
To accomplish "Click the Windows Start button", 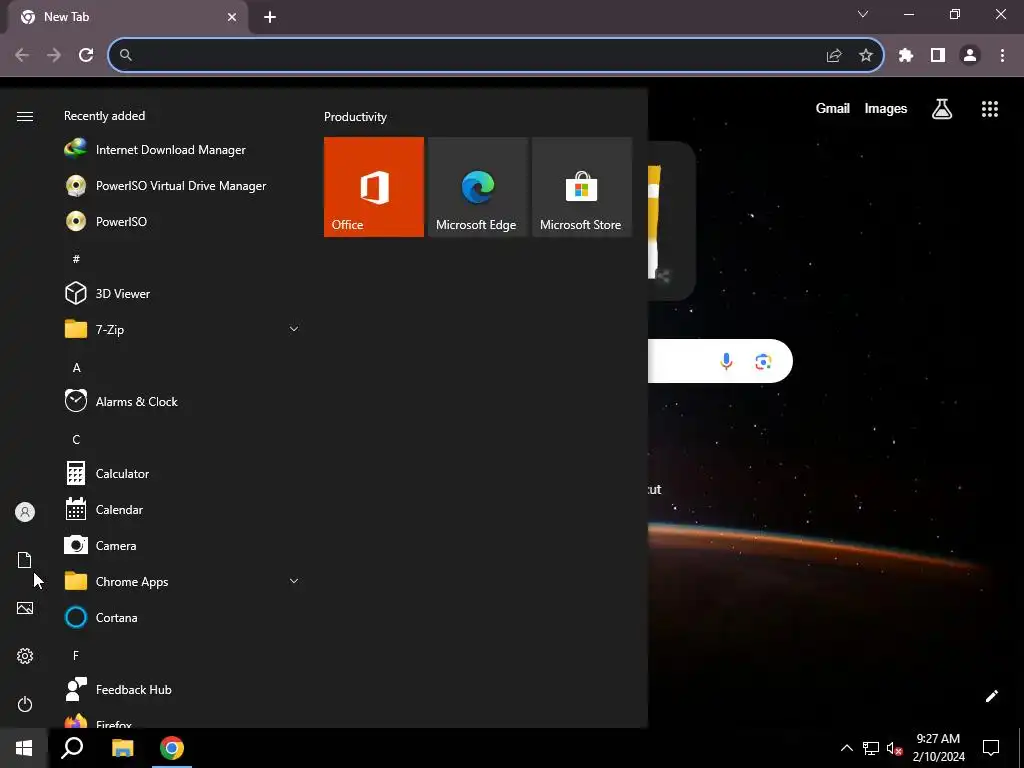I will pos(24,748).
